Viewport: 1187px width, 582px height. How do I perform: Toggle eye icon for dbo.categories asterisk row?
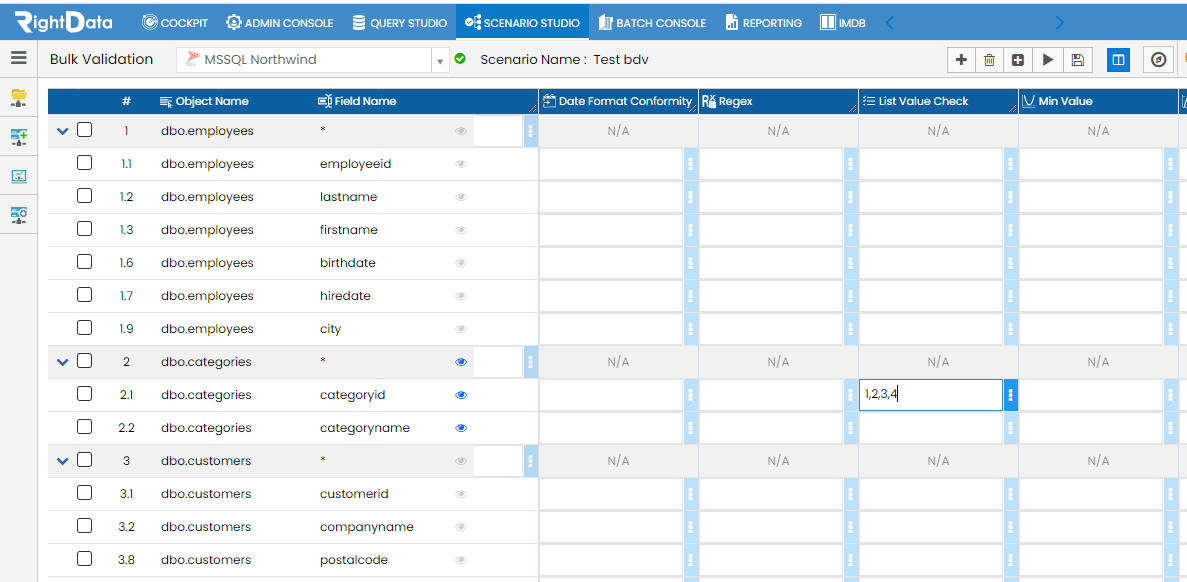tap(461, 362)
